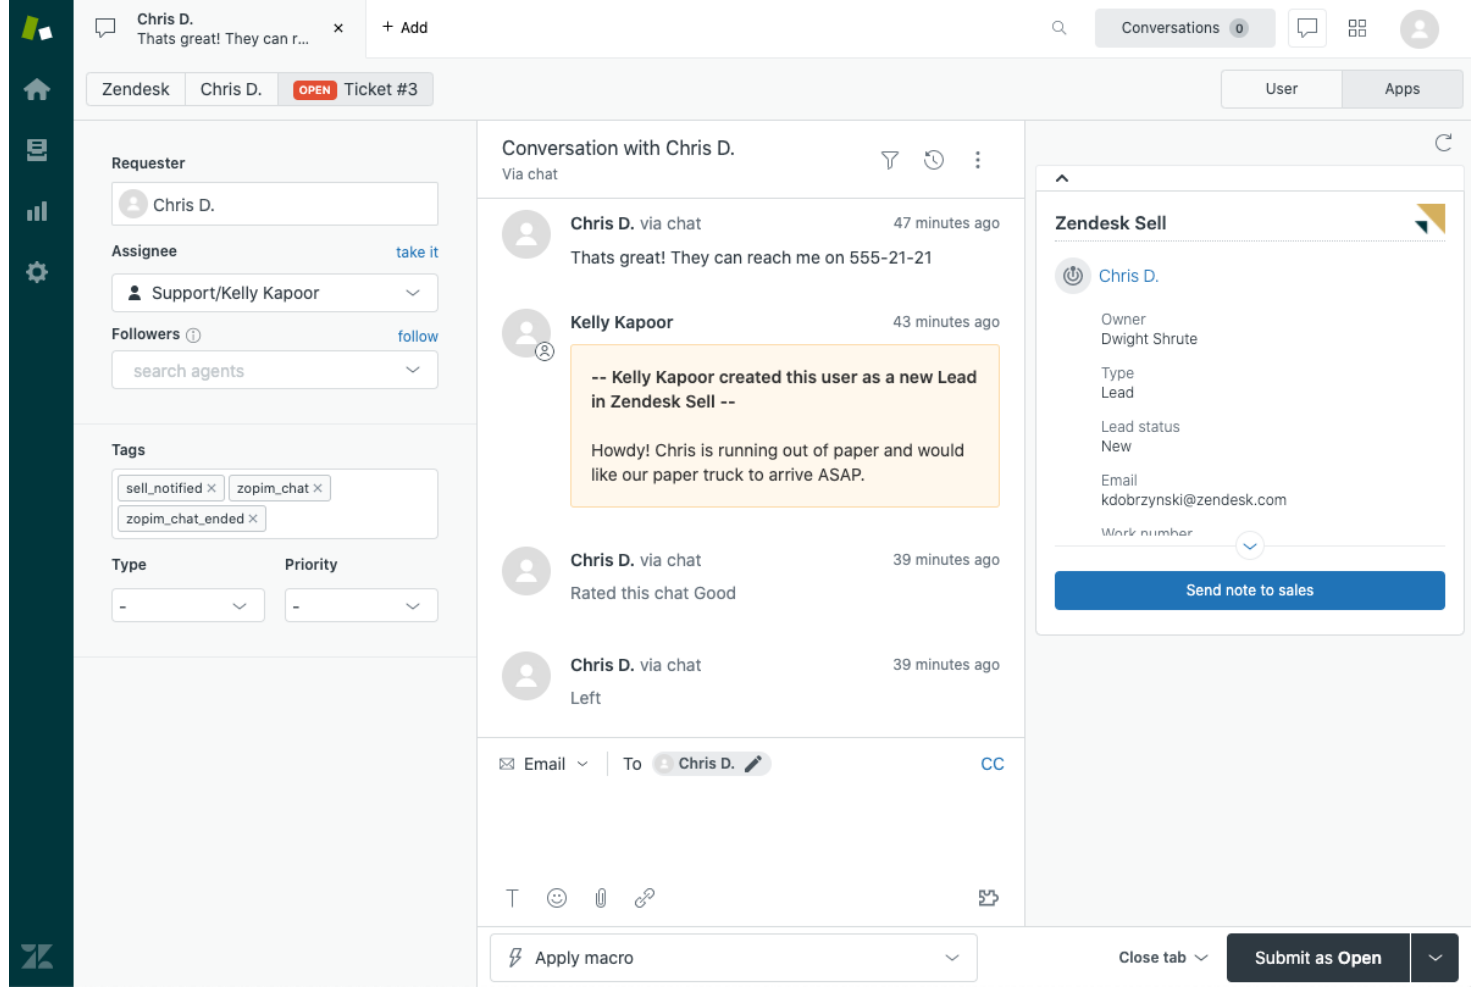Collapse the Zendesk Sell app panel

pyautogui.click(x=1062, y=178)
